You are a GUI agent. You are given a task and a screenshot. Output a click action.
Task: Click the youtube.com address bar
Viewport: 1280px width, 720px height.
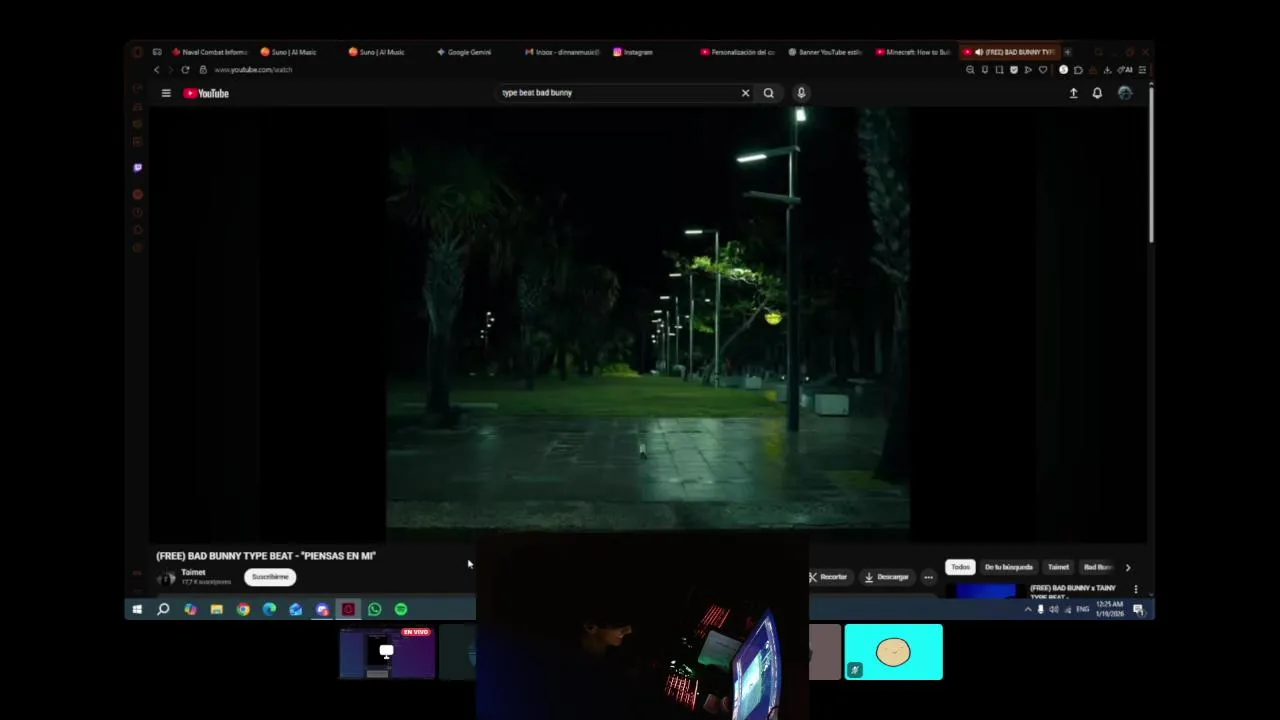[253, 70]
